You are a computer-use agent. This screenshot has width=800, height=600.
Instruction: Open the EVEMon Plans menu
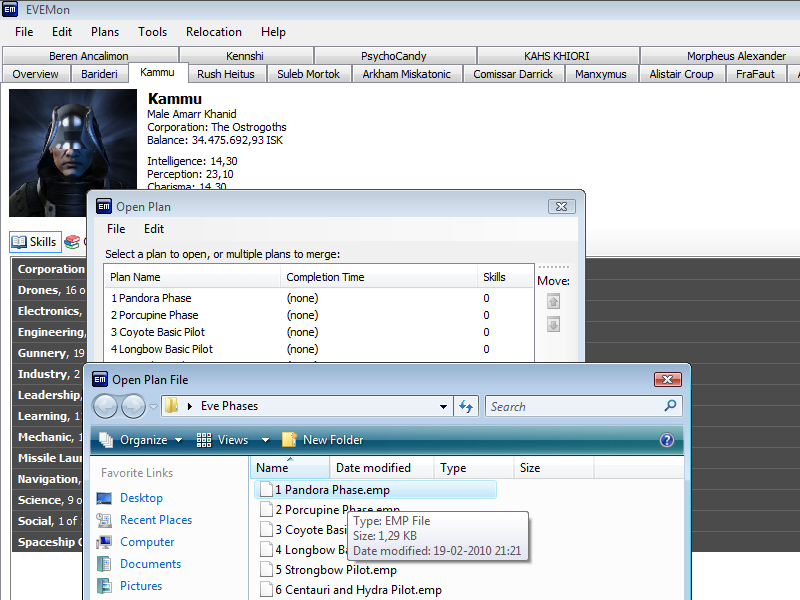(x=105, y=32)
